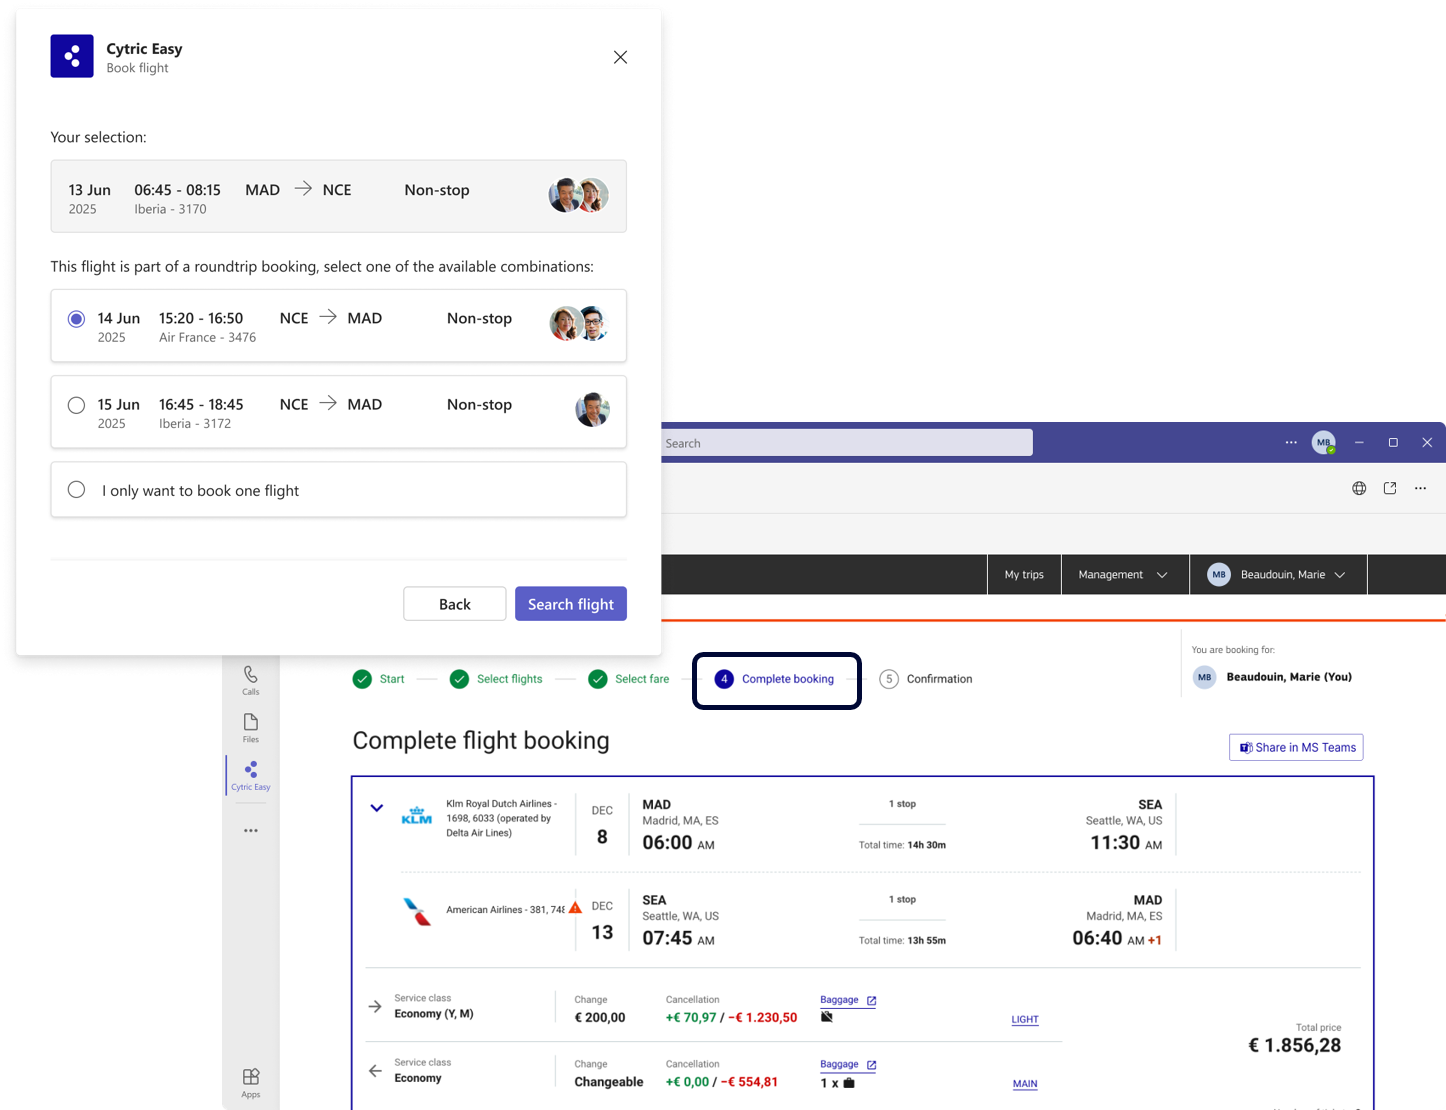Open the Beaudouin, Marie user dropdown
The image size is (1446, 1110).
(1277, 575)
